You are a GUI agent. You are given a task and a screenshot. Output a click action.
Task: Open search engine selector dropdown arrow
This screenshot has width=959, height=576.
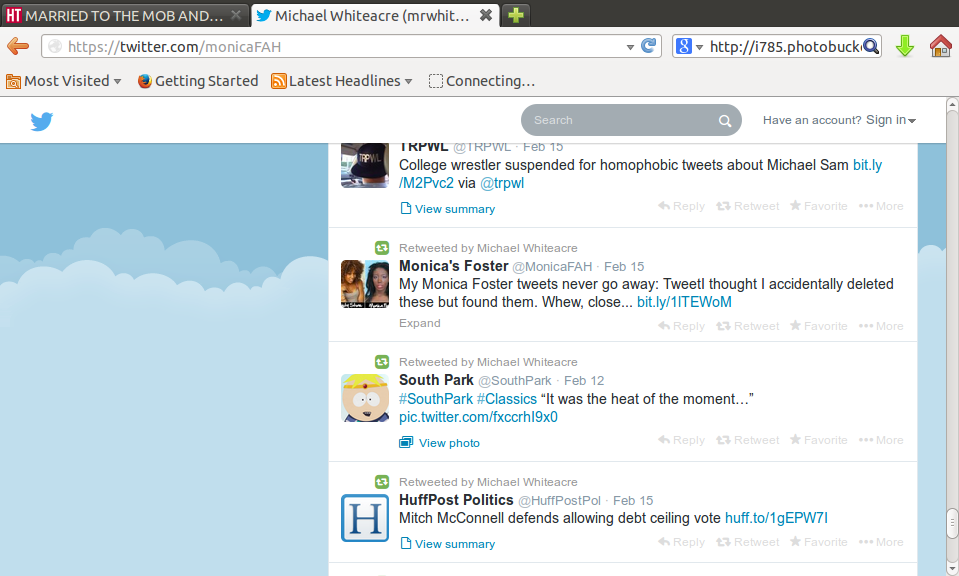point(699,47)
